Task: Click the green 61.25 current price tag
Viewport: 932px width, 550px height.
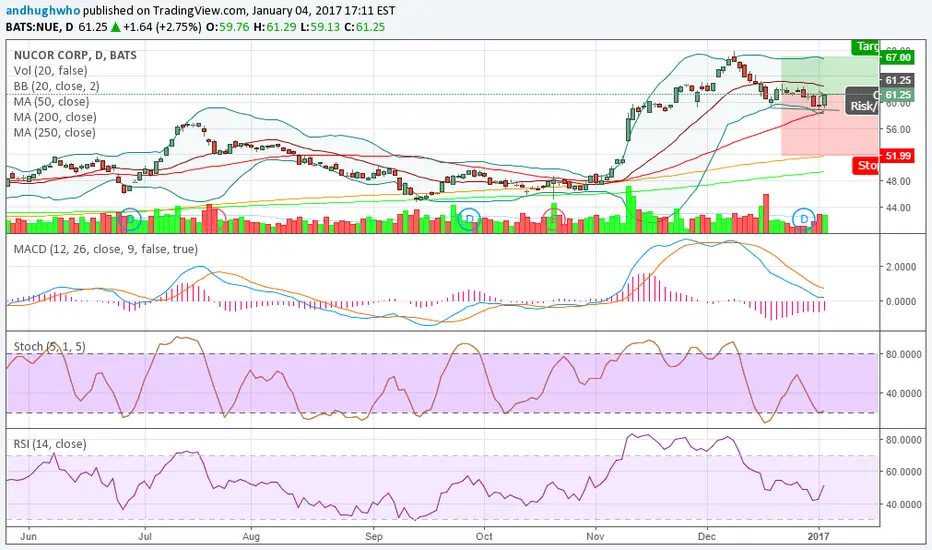Action: click(x=898, y=95)
